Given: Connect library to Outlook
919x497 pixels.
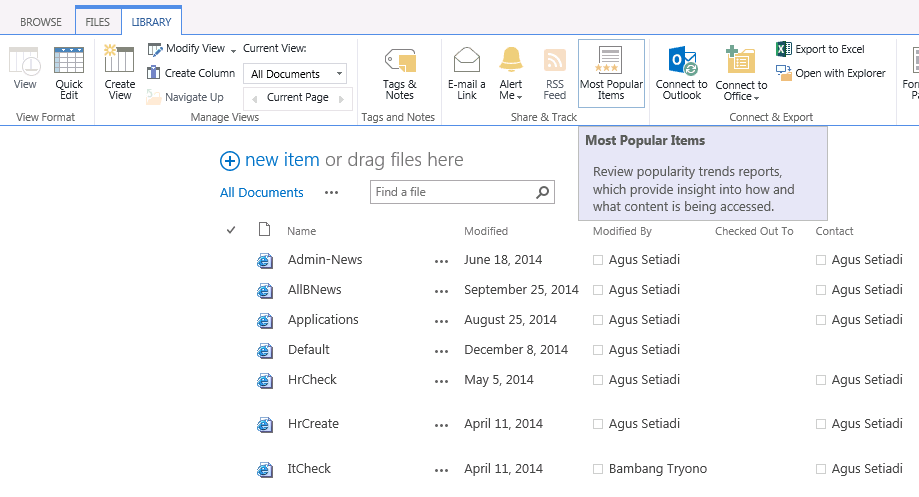Looking at the screenshot, I should pyautogui.click(x=682, y=74).
